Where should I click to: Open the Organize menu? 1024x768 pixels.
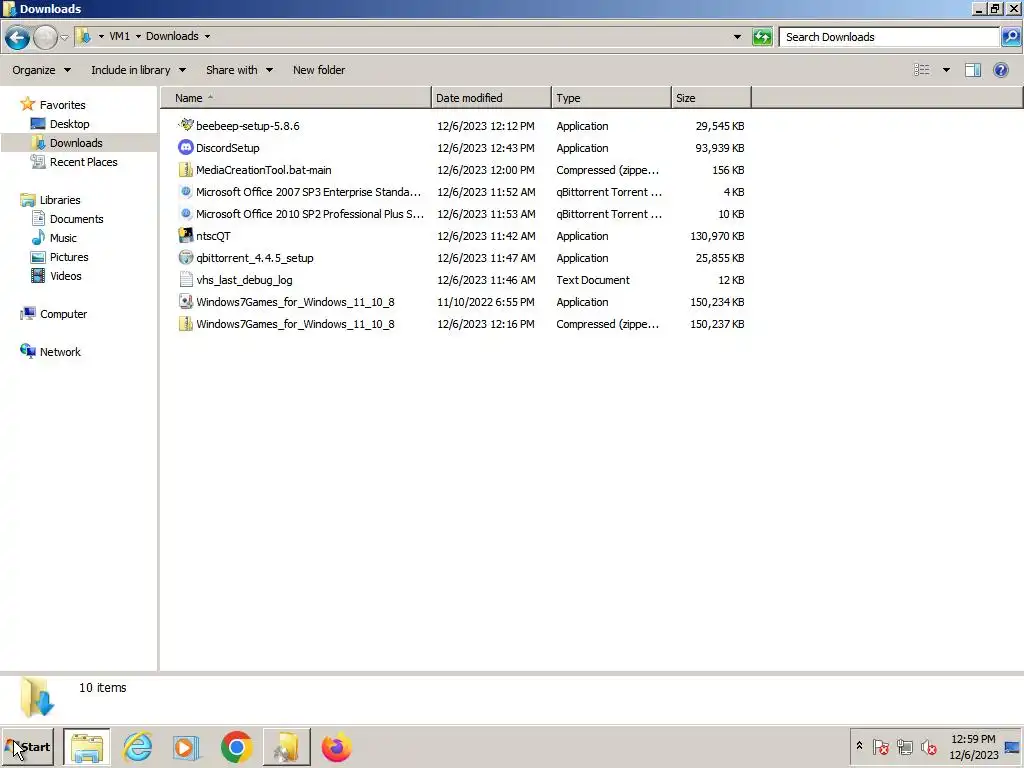tap(41, 70)
